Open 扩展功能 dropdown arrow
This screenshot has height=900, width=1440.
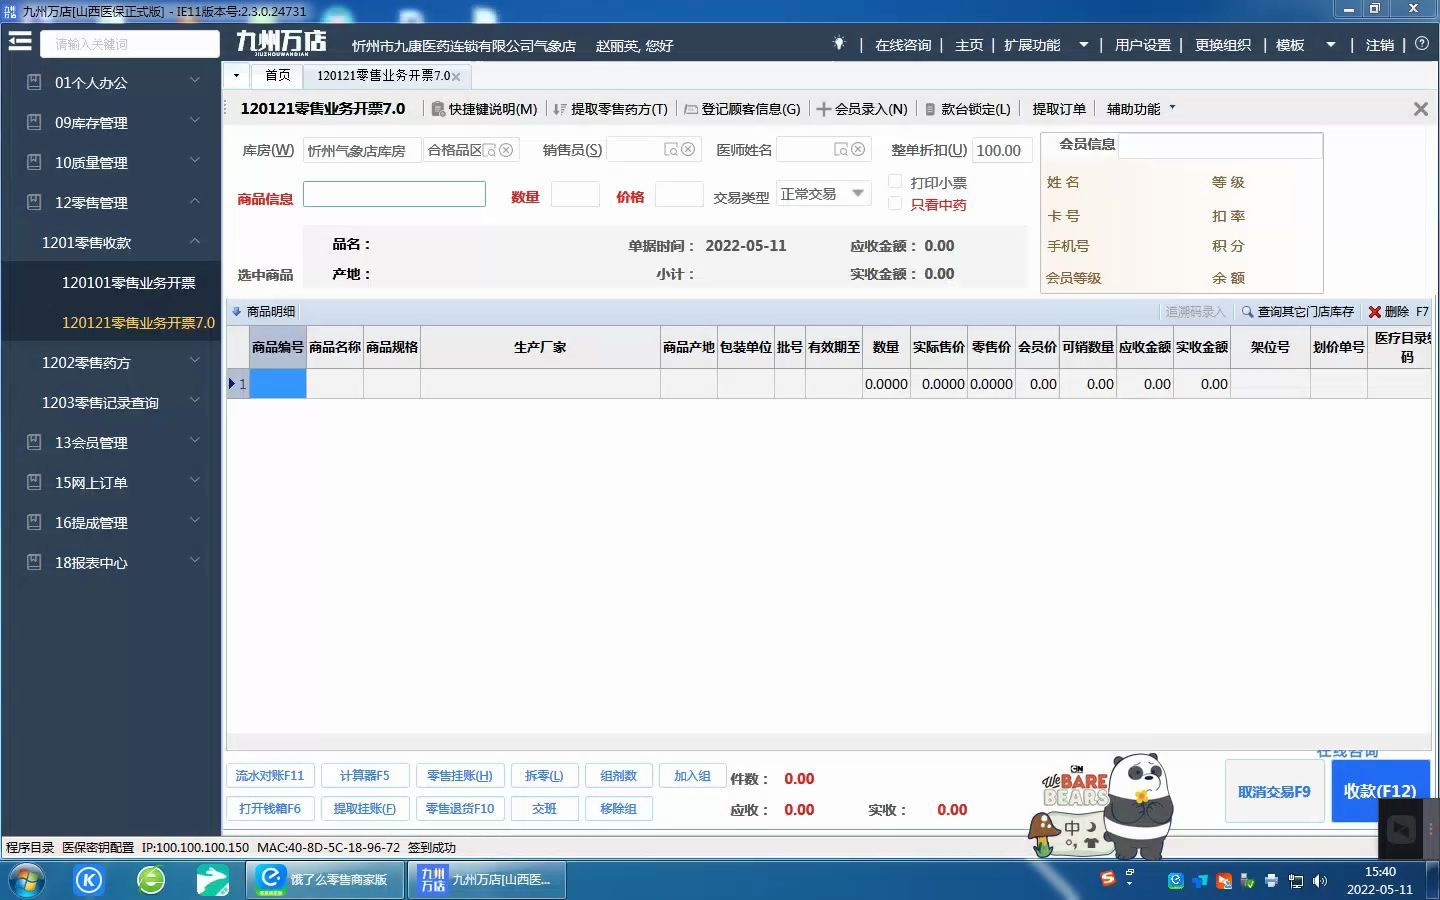coord(1083,44)
